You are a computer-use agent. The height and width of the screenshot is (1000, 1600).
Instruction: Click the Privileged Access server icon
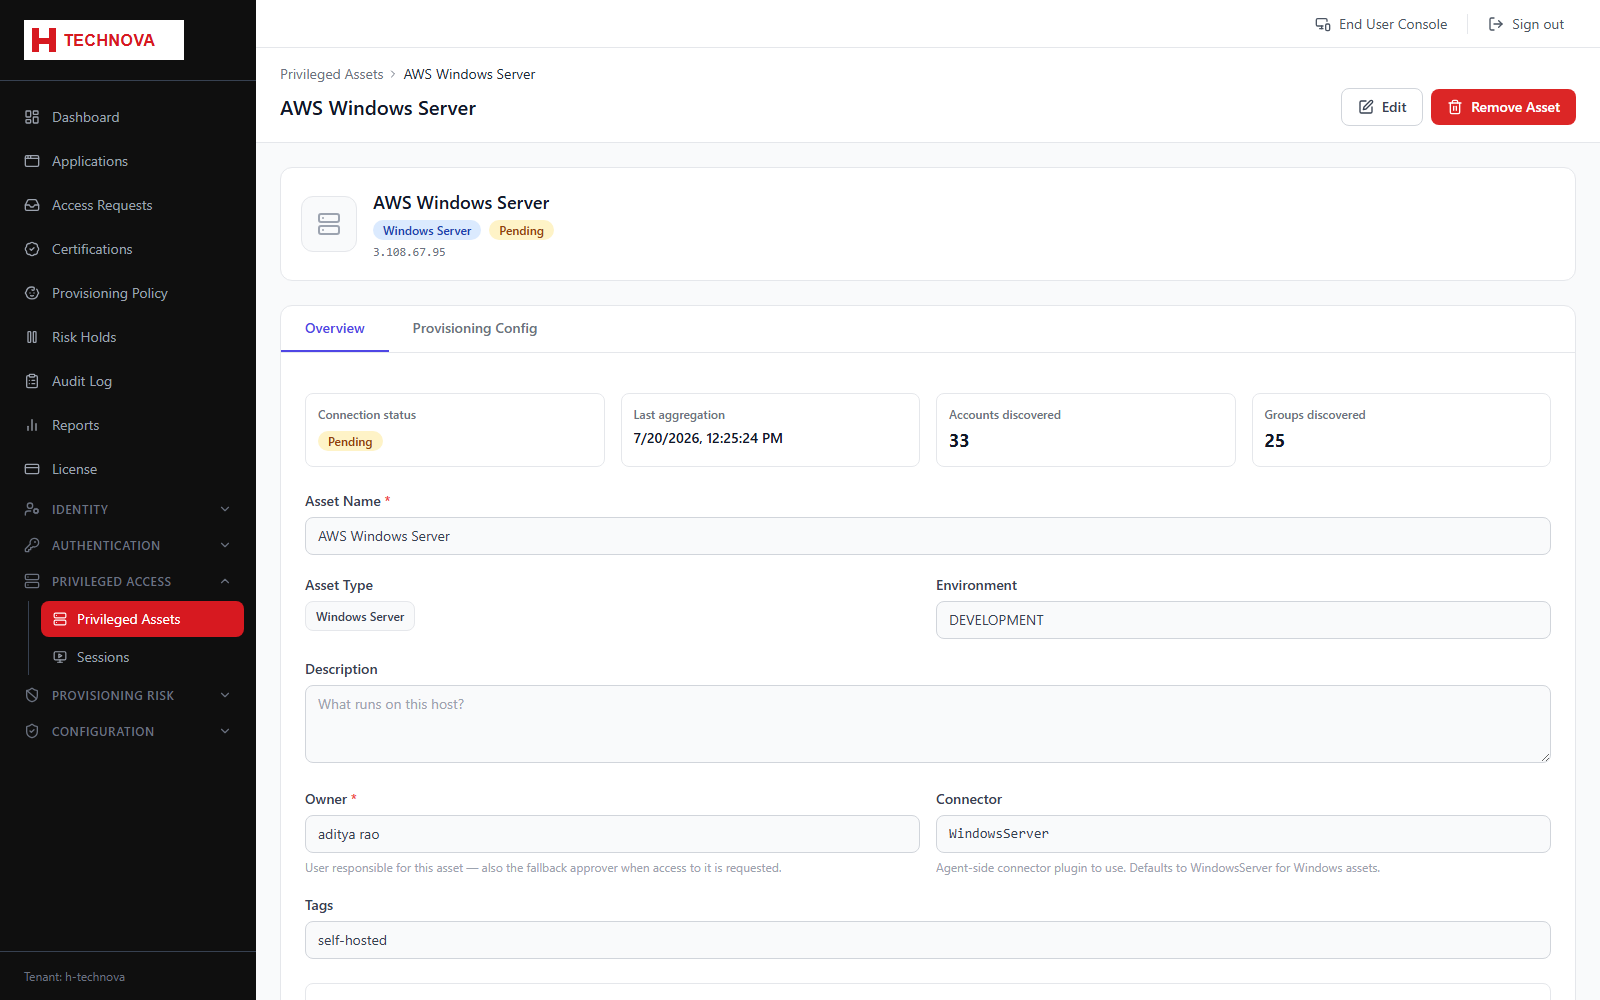click(x=32, y=581)
